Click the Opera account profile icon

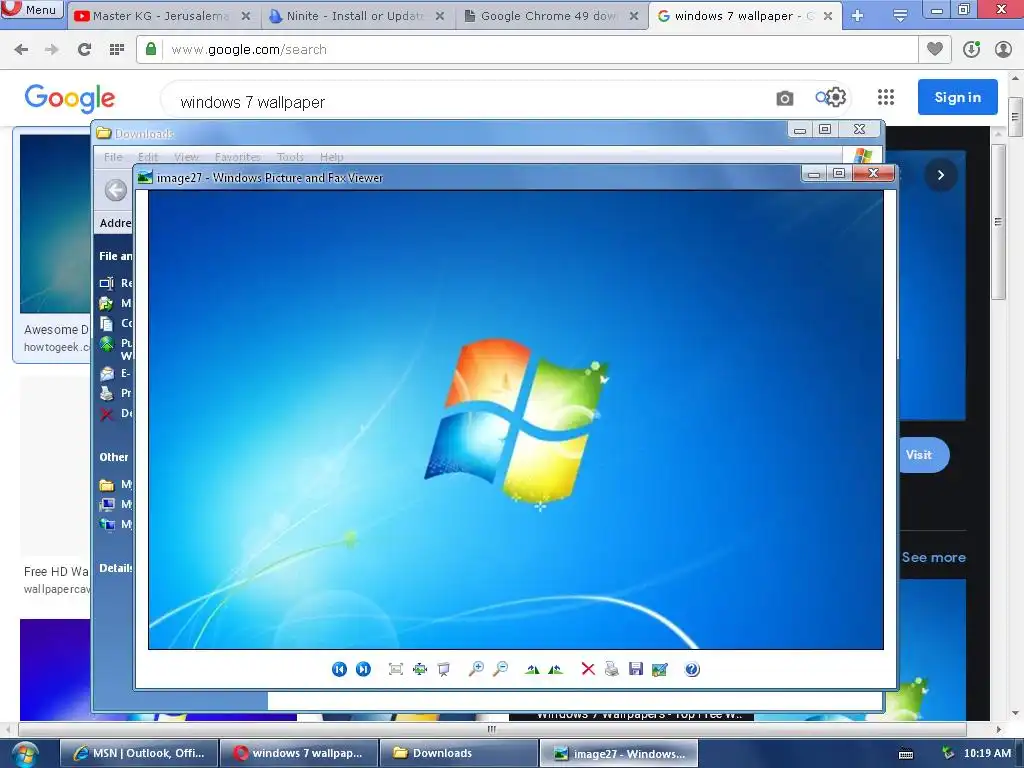point(1003,49)
